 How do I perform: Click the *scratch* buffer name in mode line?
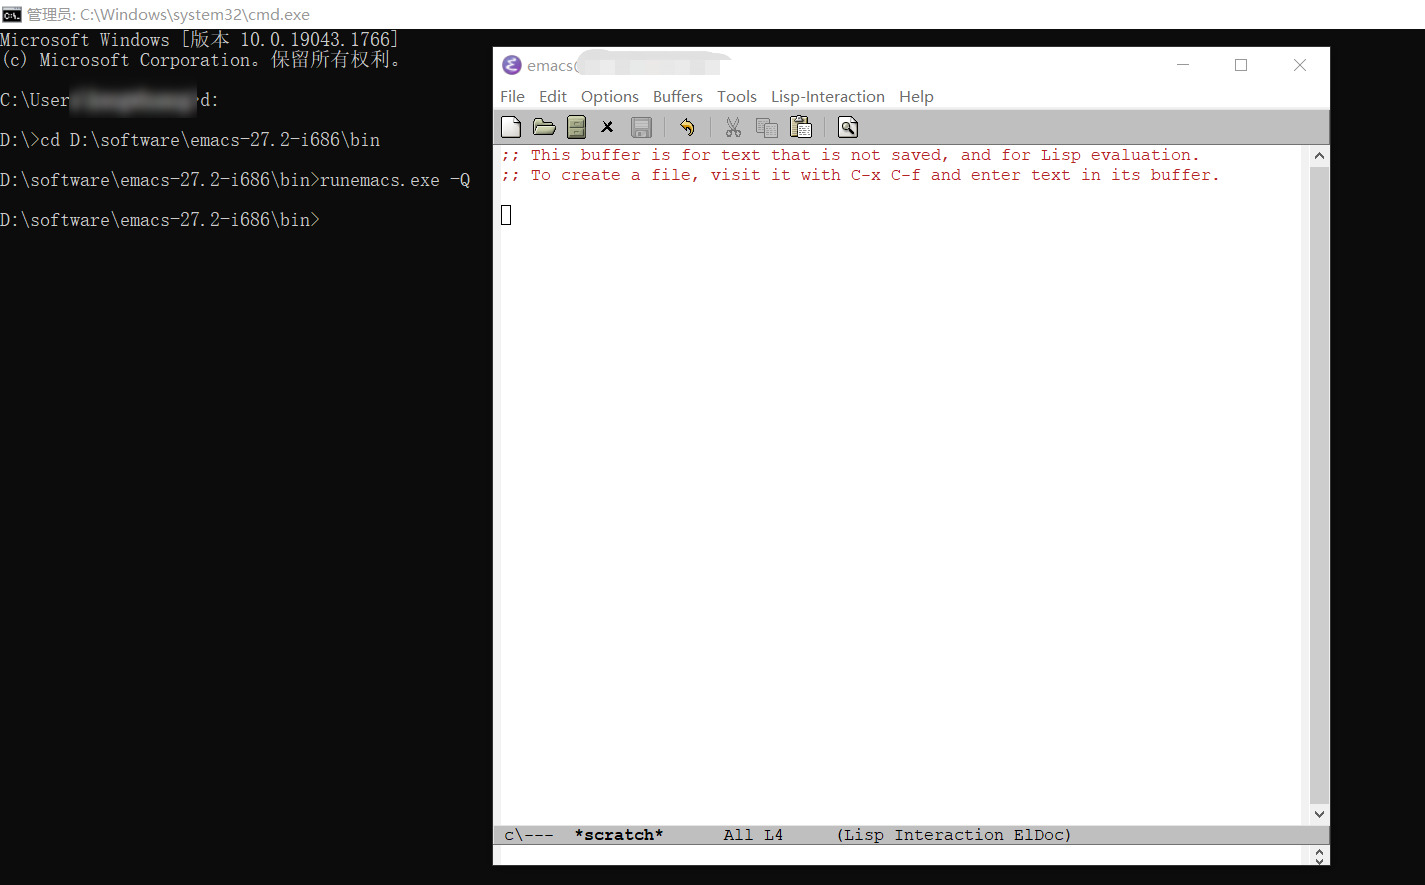click(618, 834)
